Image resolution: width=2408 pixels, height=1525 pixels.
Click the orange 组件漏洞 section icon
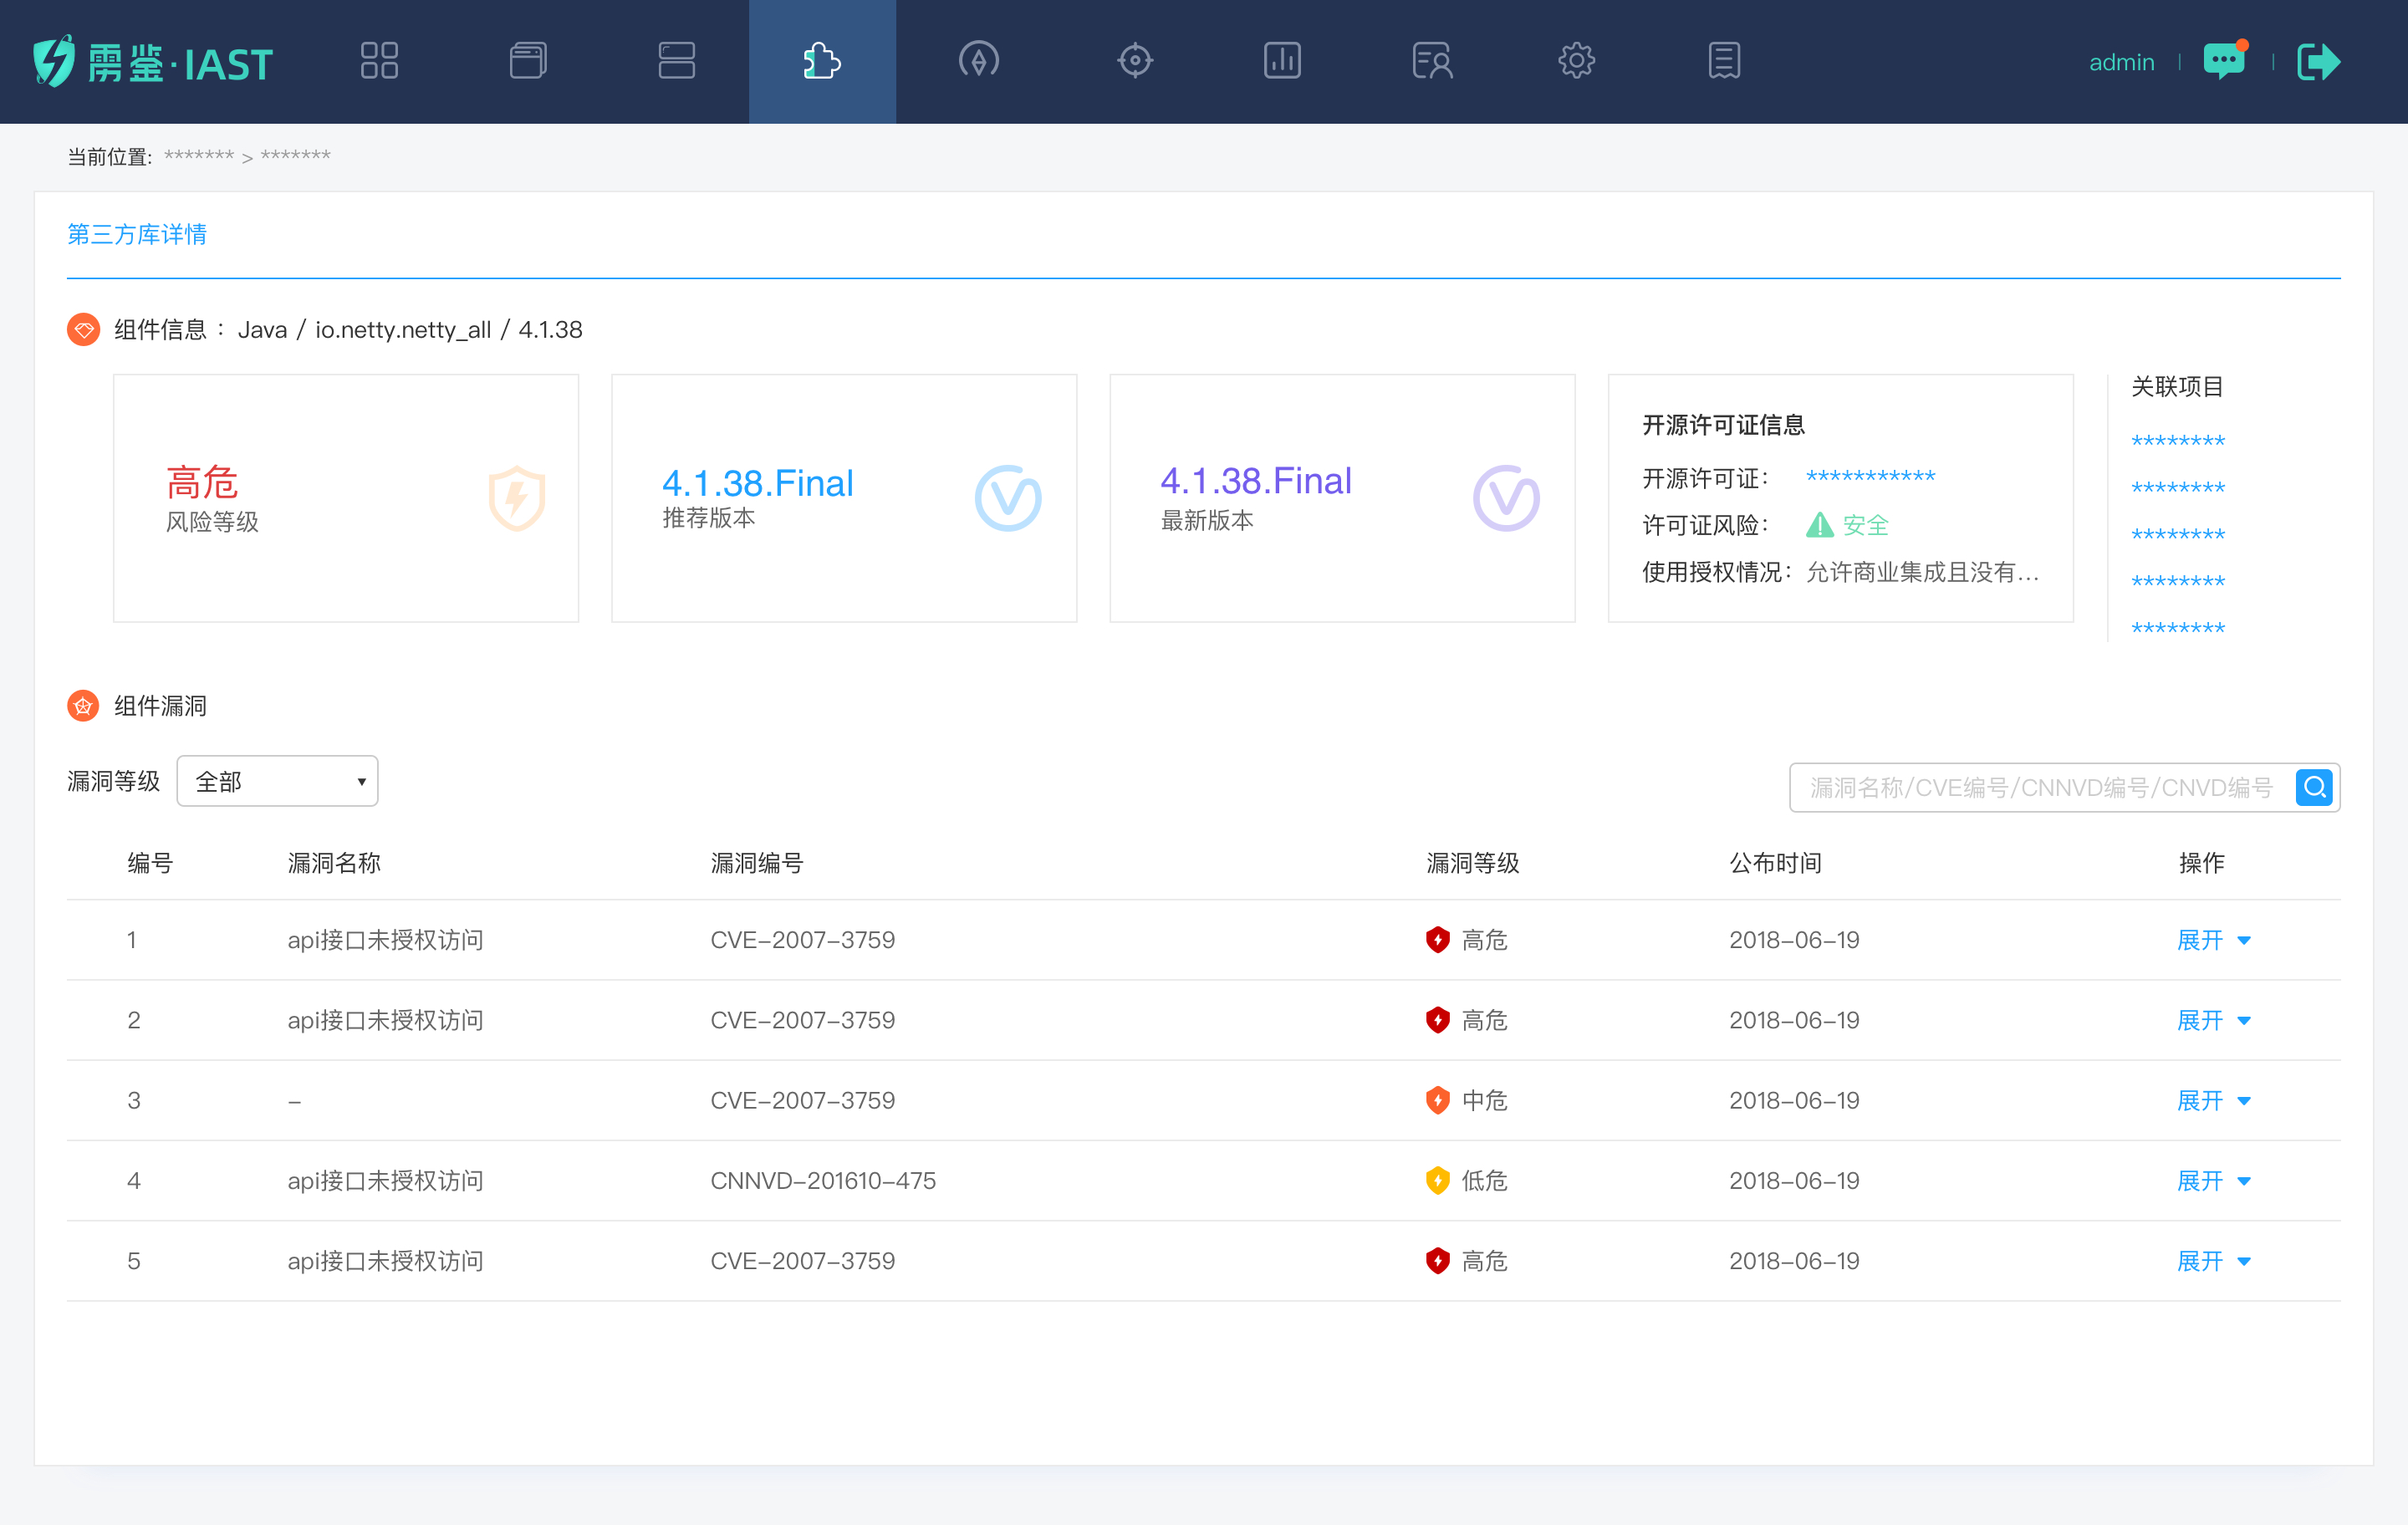[x=83, y=706]
